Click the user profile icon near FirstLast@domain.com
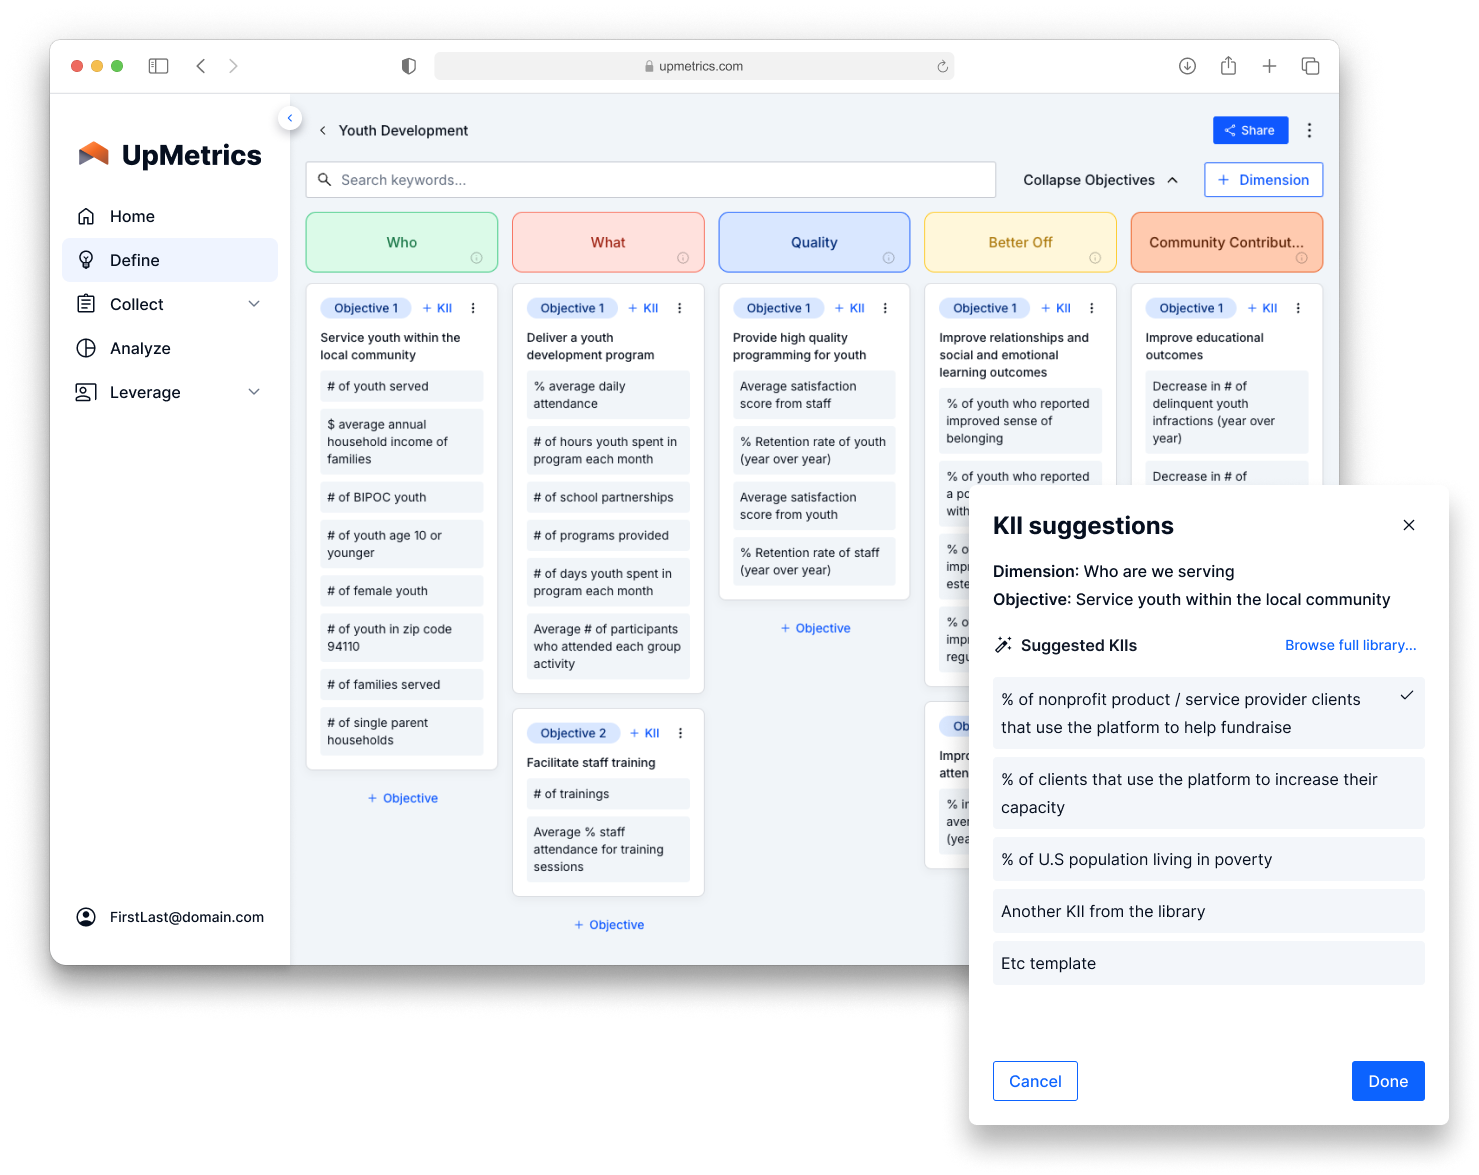Image resolution: width=1479 pixels, height=1175 pixels. point(86,917)
